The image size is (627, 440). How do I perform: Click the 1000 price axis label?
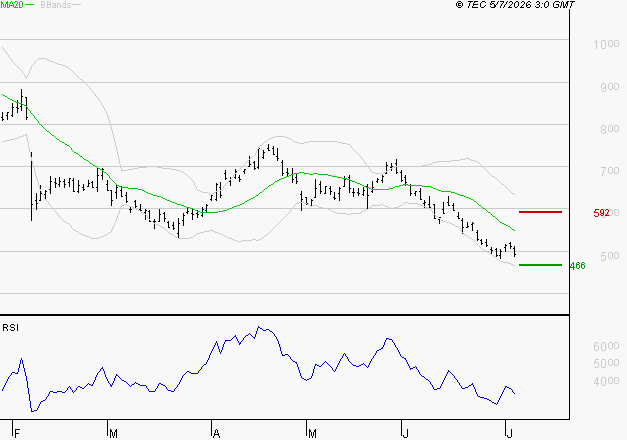tap(606, 44)
